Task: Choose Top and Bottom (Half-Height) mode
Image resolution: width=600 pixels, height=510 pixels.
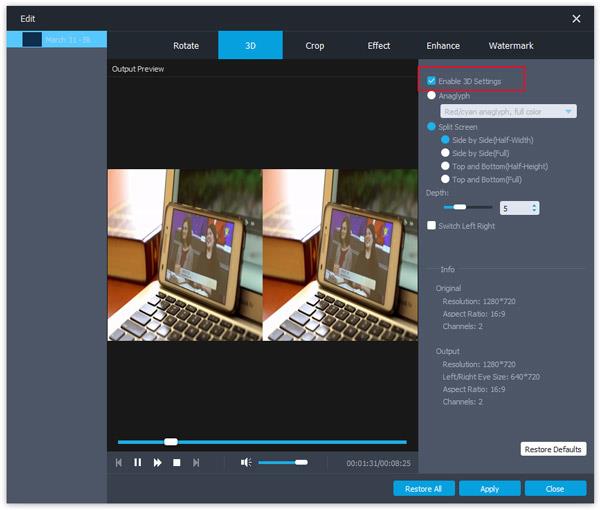Action: click(x=445, y=166)
